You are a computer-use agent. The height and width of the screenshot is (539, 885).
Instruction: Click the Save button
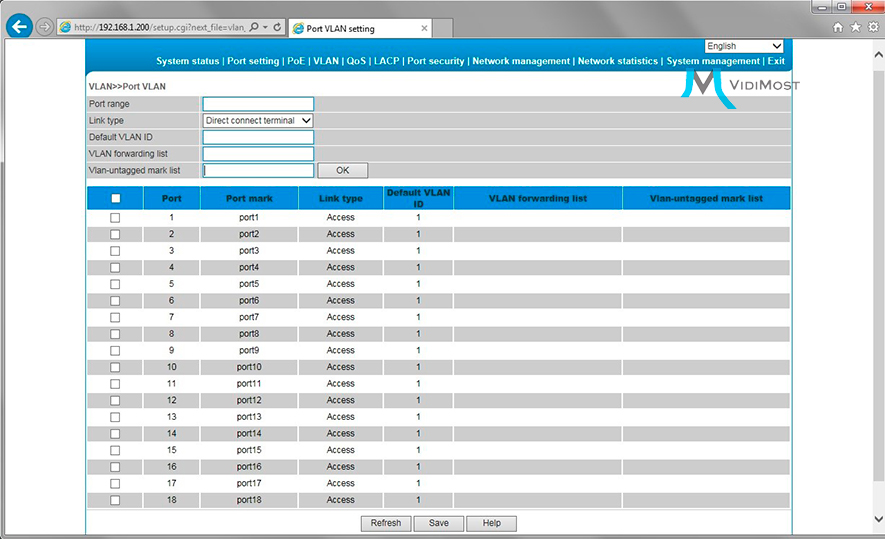pos(438,523)
